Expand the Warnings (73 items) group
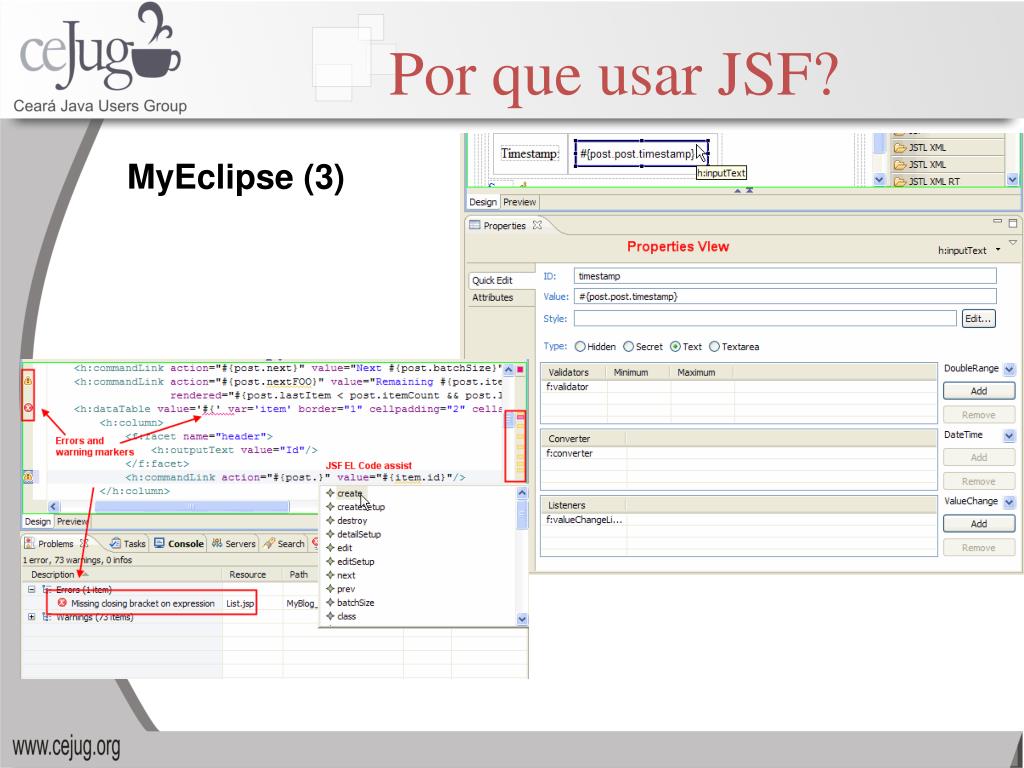Screen dimensions: 1024x768 pyautogui.click(x=31, y=617)
